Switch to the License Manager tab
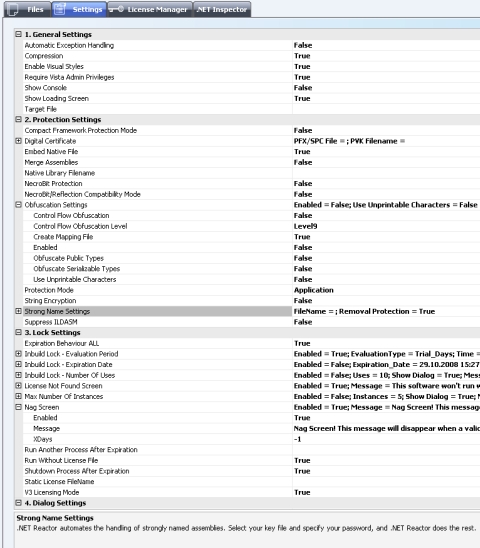This screenshot has height=548, width=480. point(150,9)
